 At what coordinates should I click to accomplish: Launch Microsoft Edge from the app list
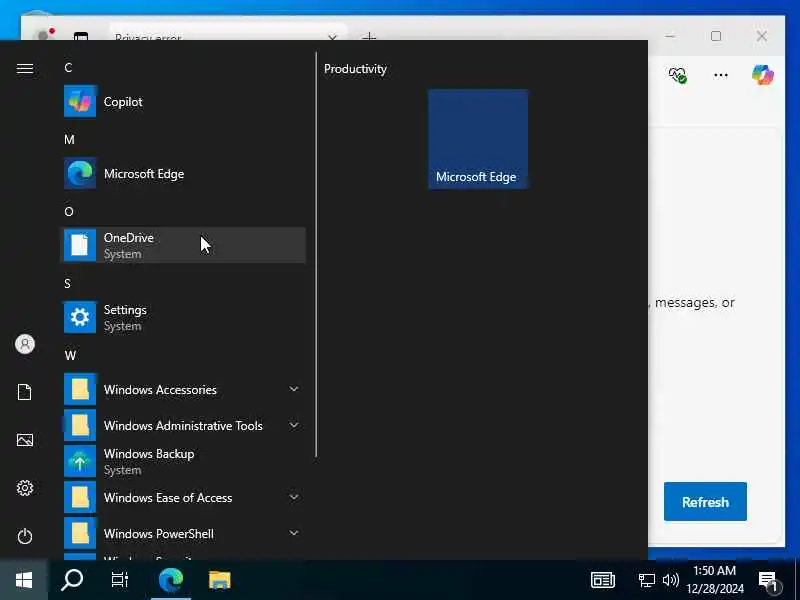pos(184,174)
